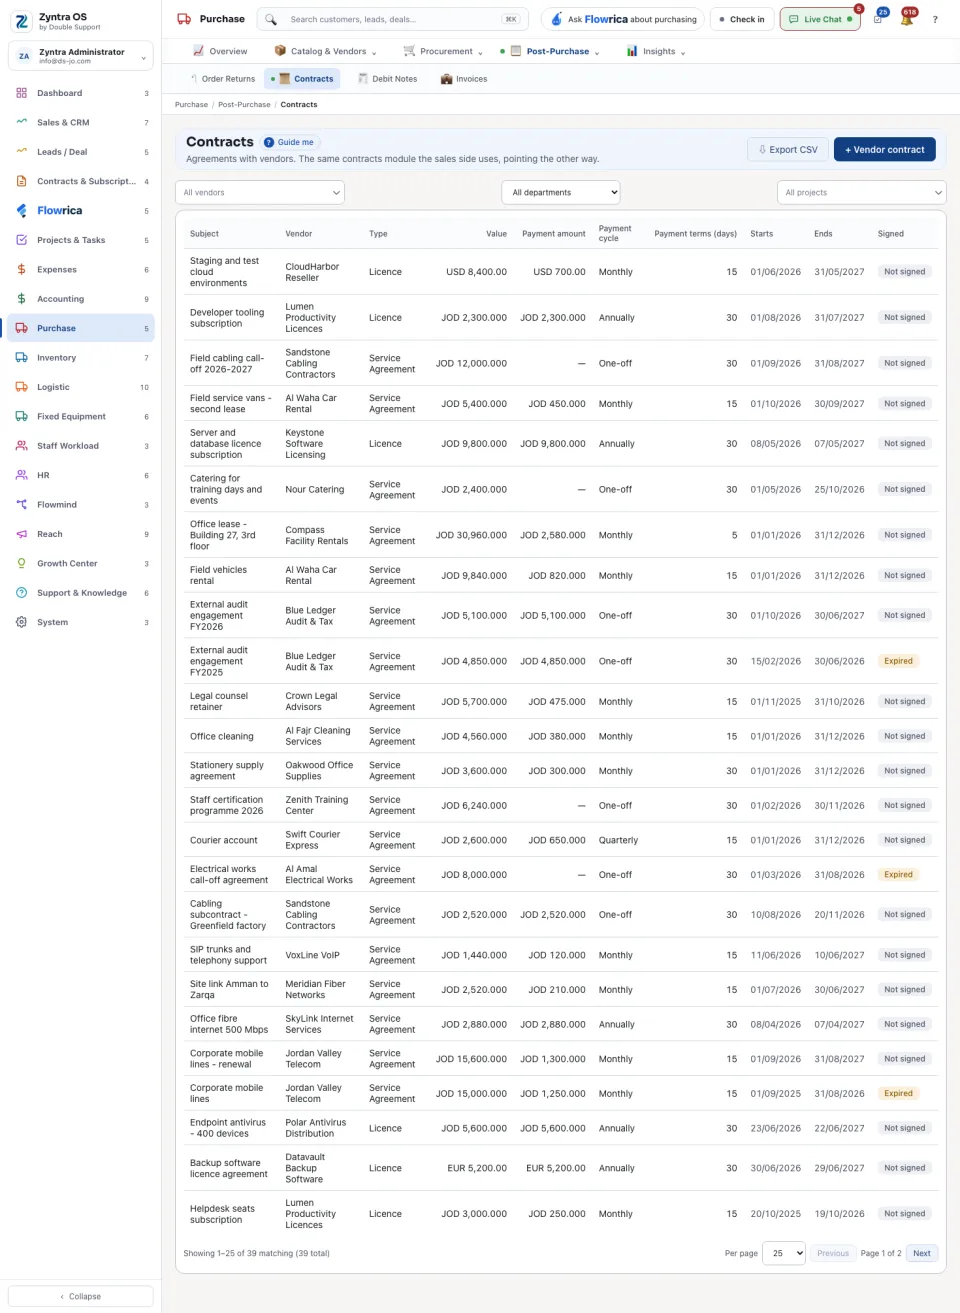The image size is (960, 1313).
Task: Click Ask Flowrica about purchasing
Action: [x=623, y=19]
